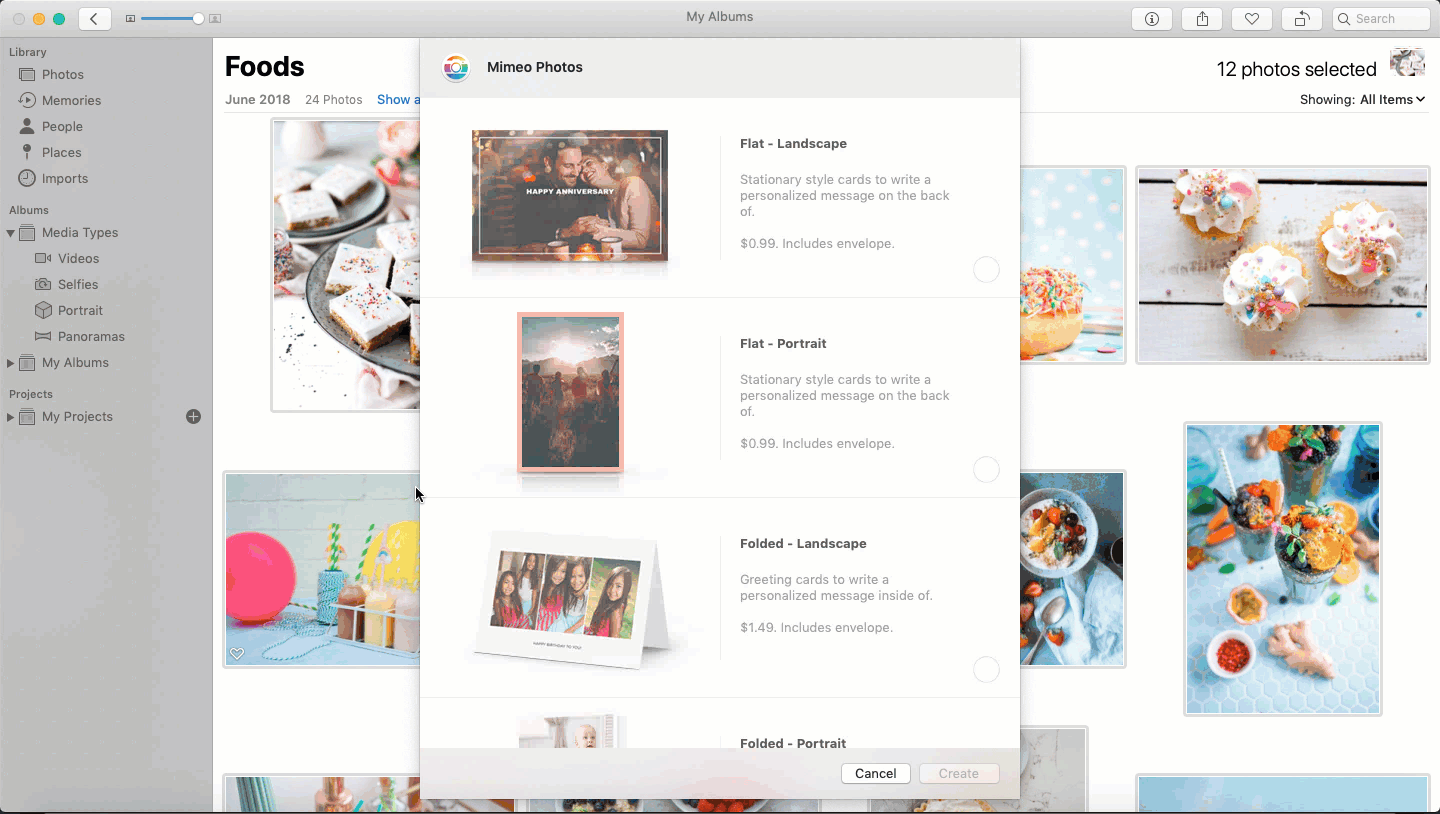Click the Flat - Portrait card preview
Screen dimensions: 1440x814
pyautogui.click(x=570, y=392)
